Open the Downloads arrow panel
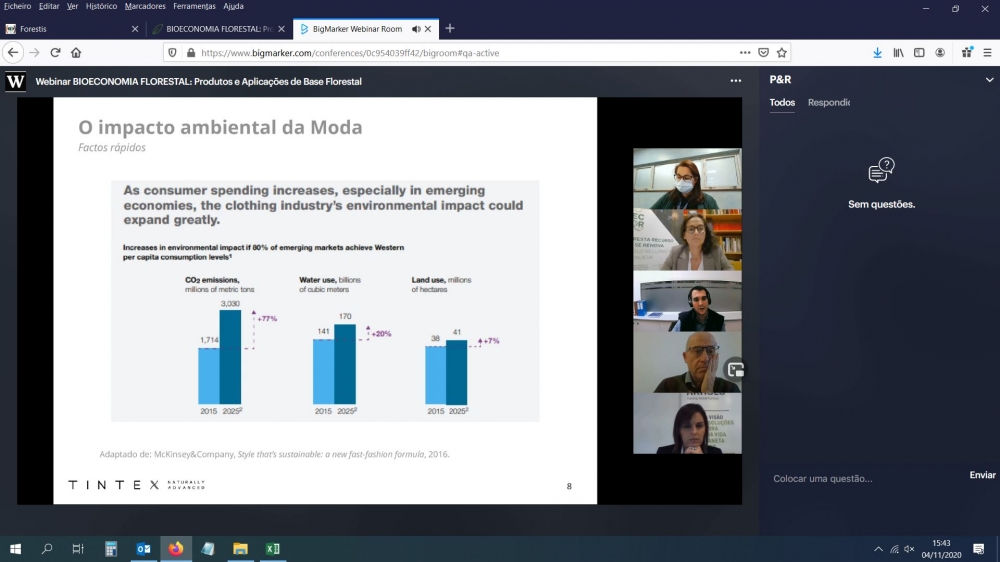Viewport: 1000px width, 562px height. [x=878, y=53]
